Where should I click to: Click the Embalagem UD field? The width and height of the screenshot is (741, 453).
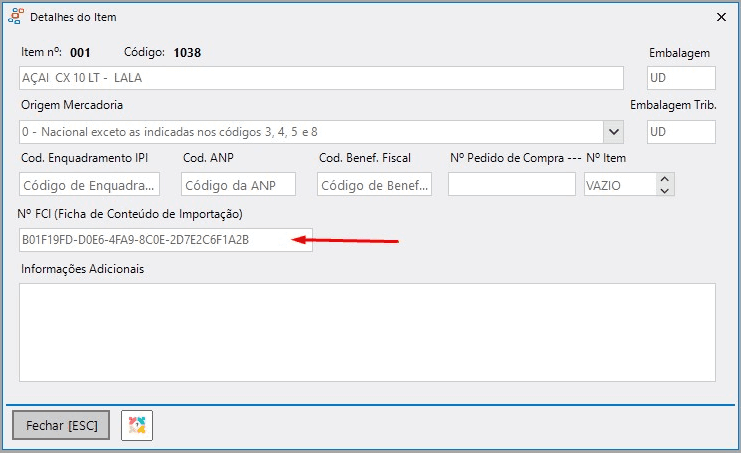[681, 78]
